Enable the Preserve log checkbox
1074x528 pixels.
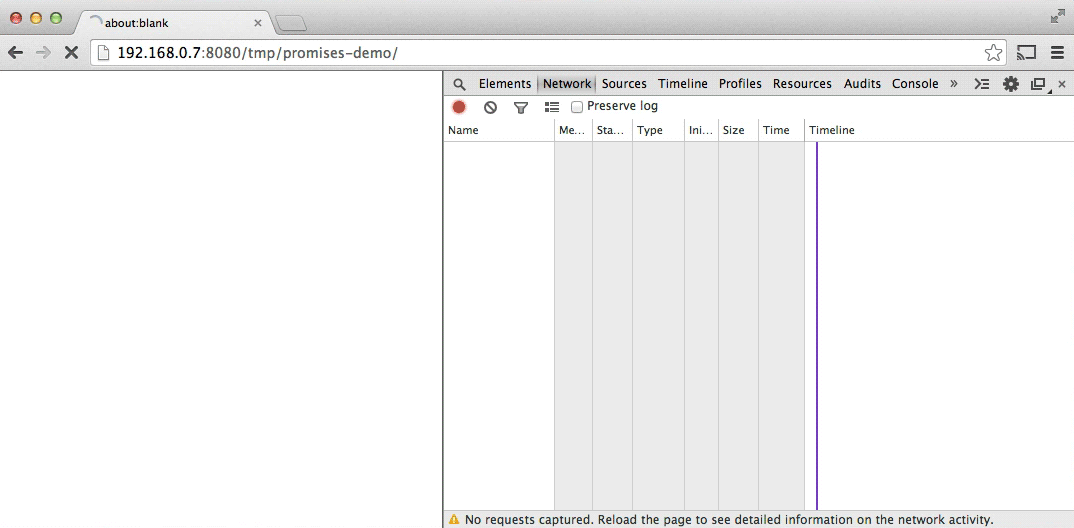tap(577, 107)
